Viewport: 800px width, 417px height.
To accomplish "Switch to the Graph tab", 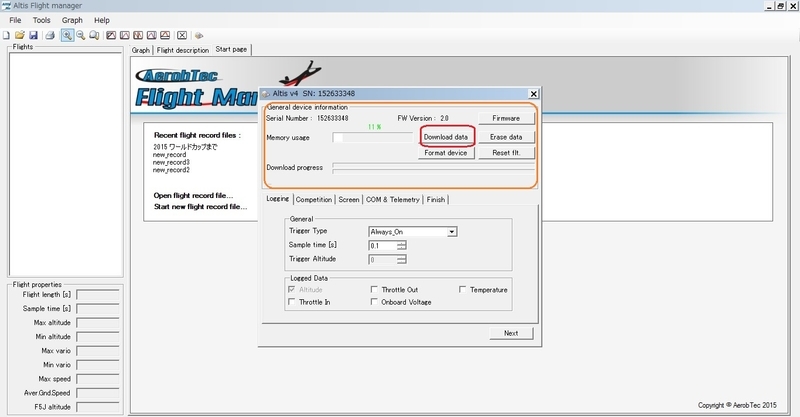I will click(141, 50).
